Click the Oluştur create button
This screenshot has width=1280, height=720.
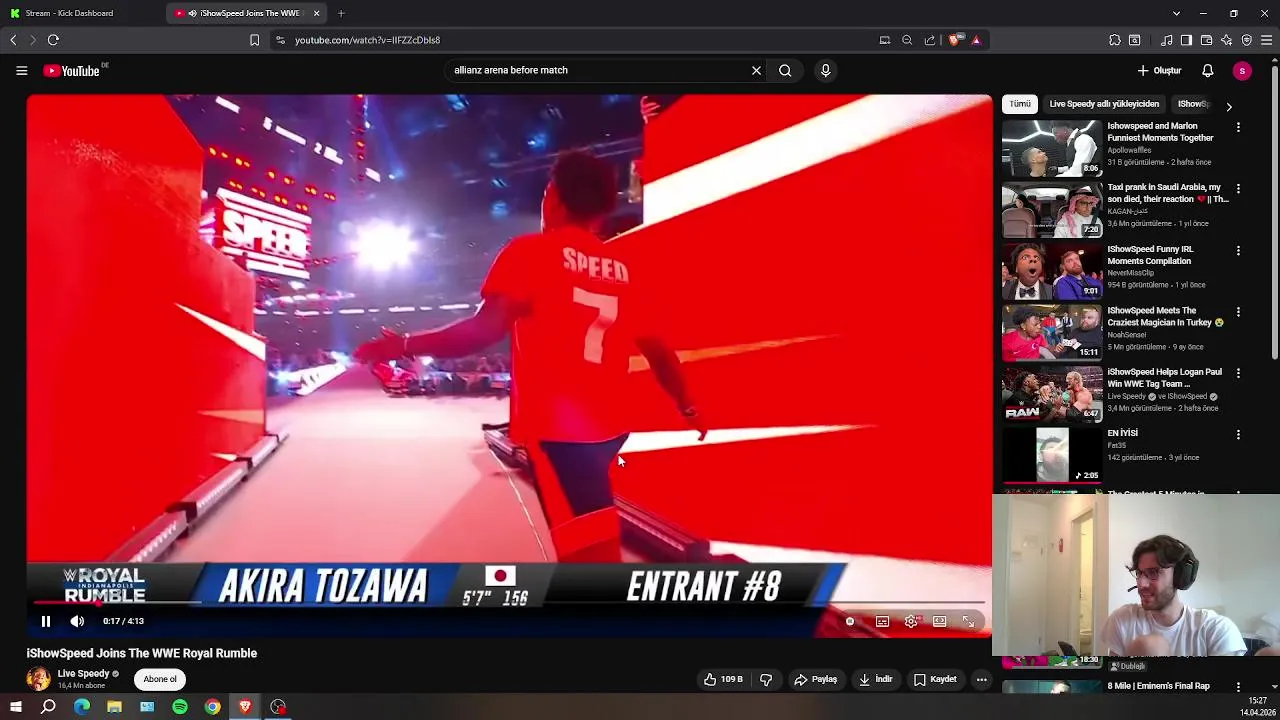(x=1160, y=70)
